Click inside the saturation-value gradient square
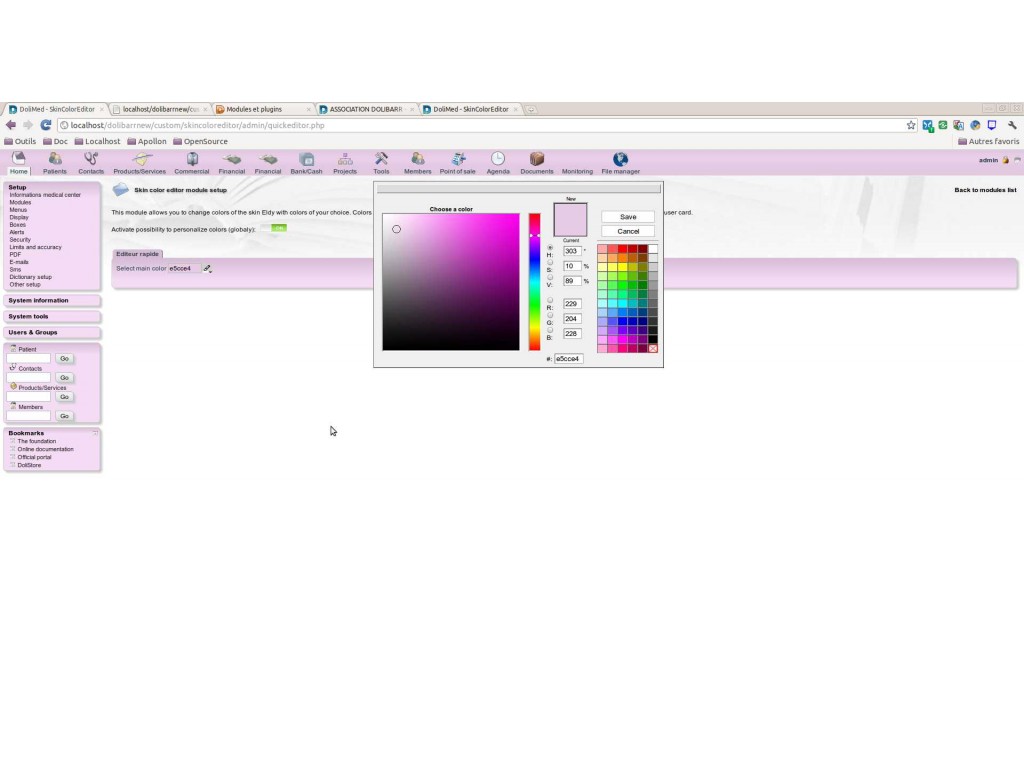 (x=451, y=281)
